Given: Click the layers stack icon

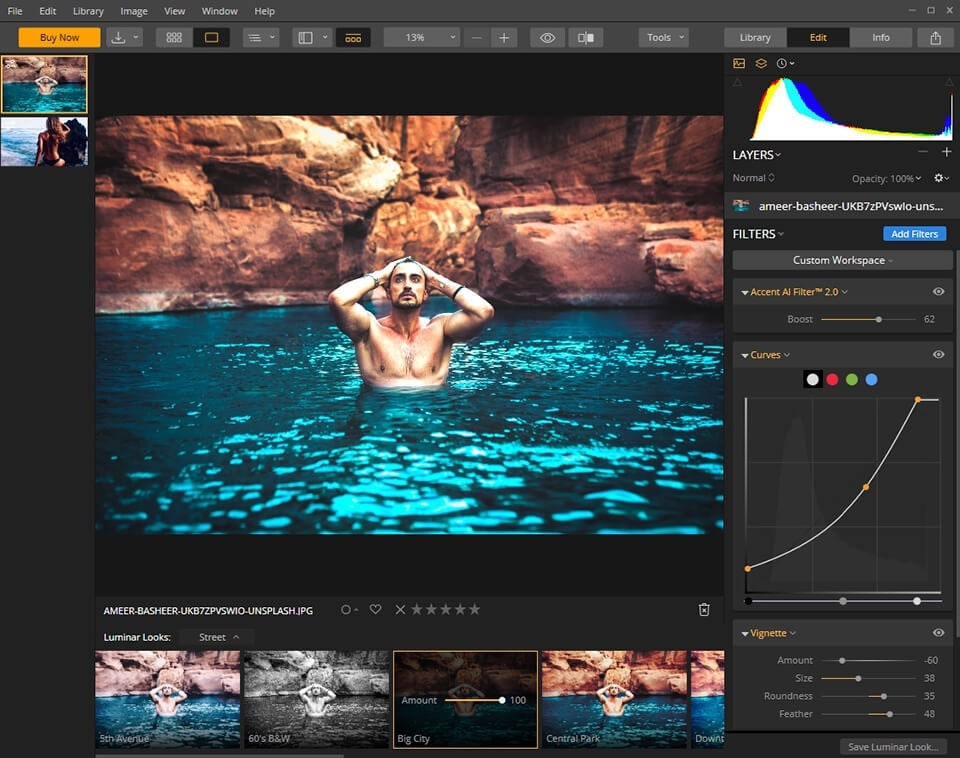Looking at the screenshot, I should coord(760,63).
